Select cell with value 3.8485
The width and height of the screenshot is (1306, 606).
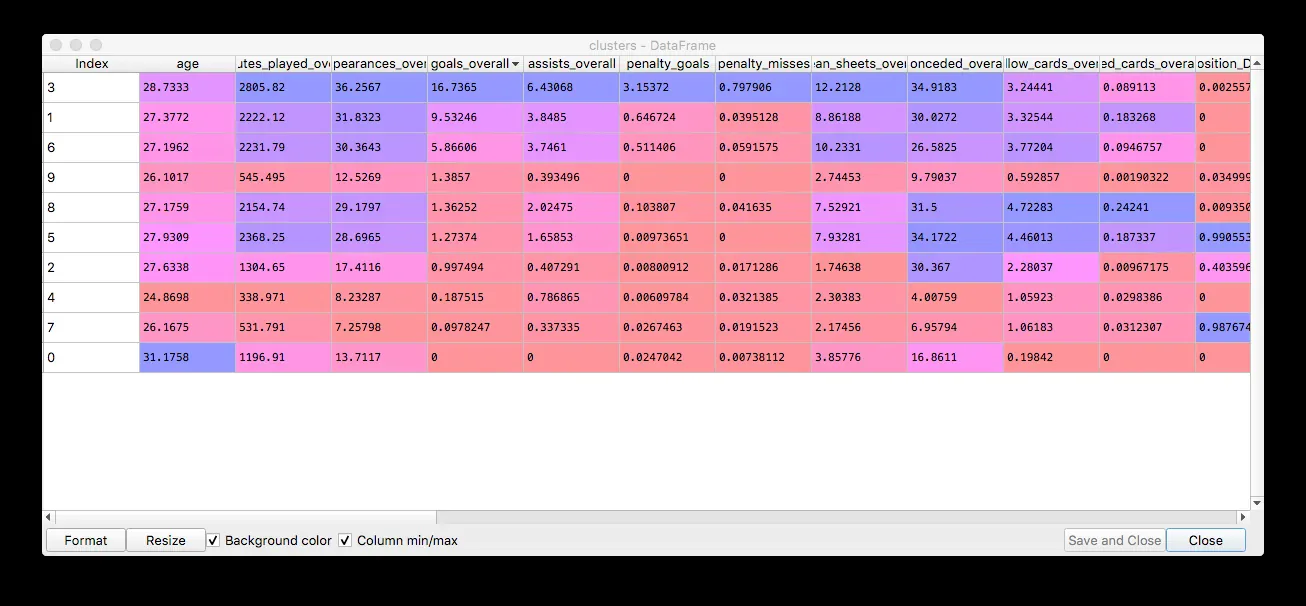click(571, 117)
